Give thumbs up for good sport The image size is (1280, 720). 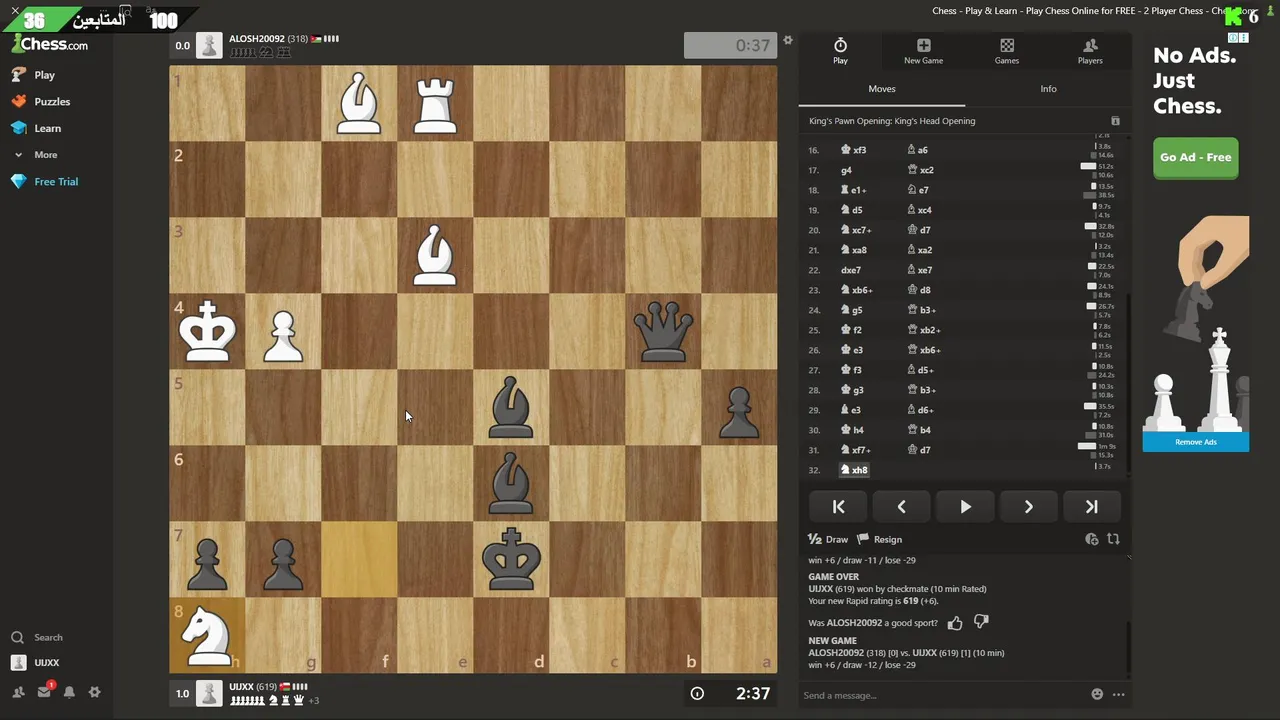pyautogui.click(x=955, y=623)
